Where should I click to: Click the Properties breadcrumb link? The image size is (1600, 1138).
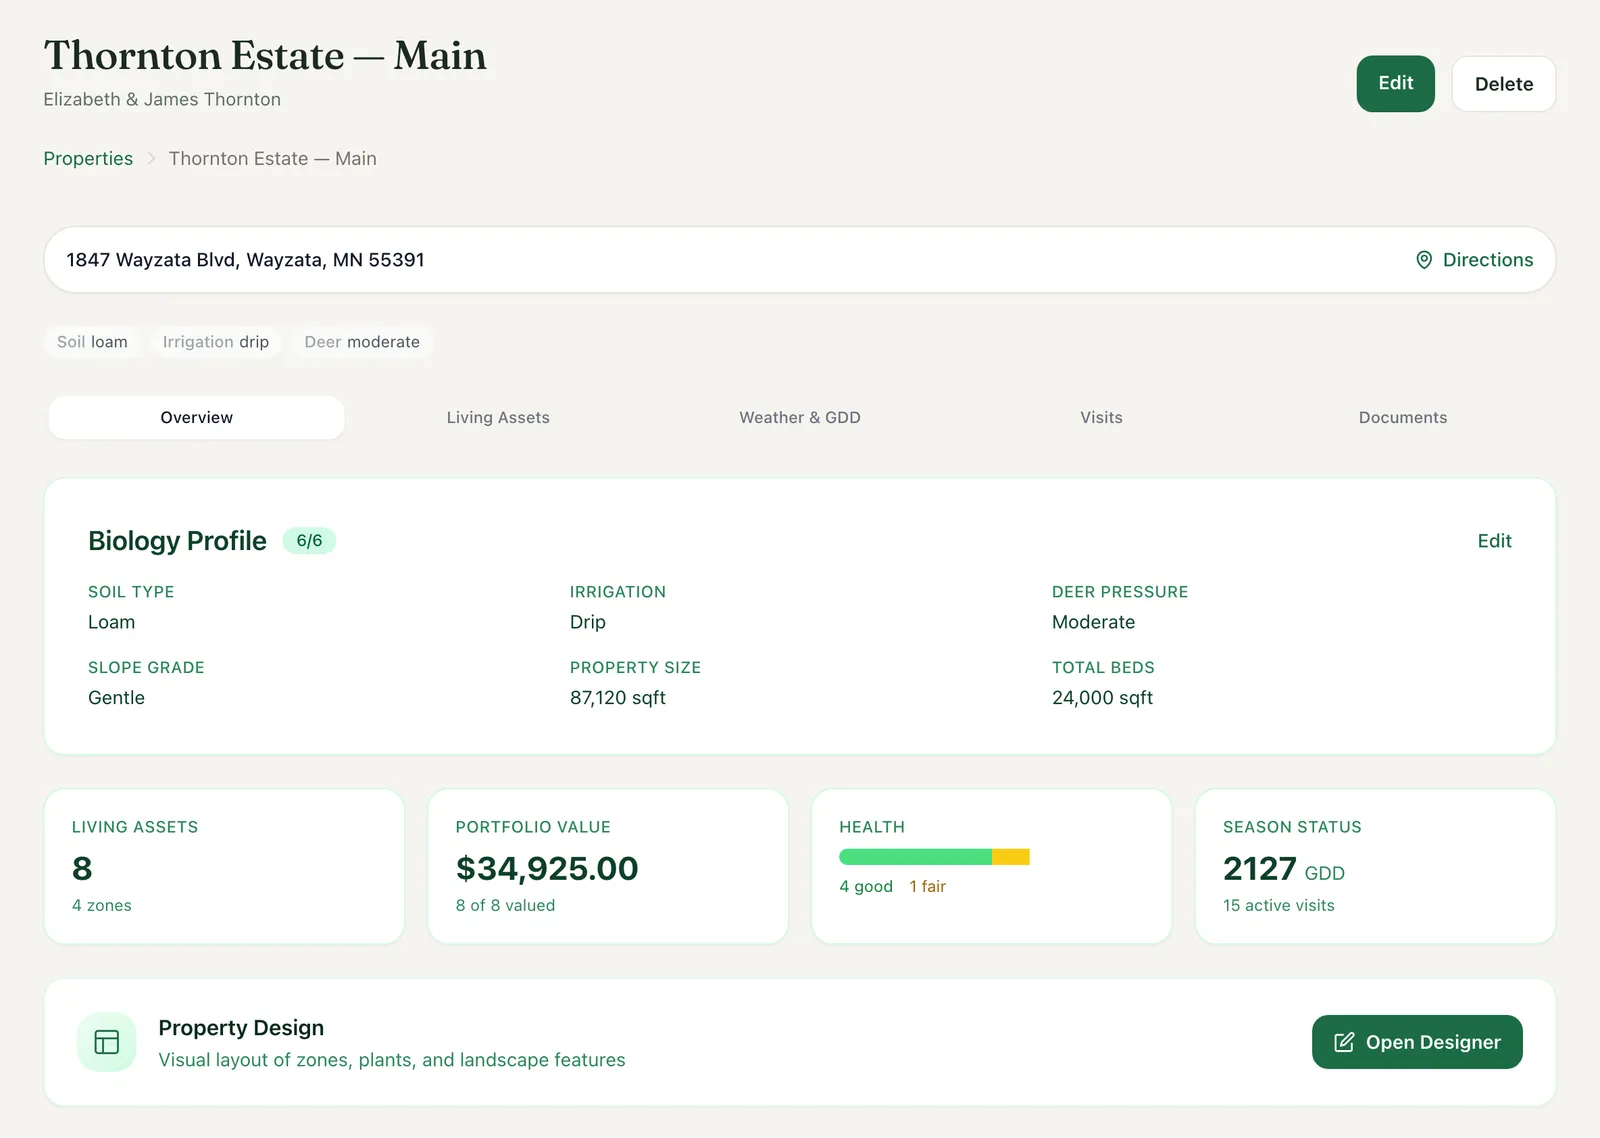click(x=88, y=159)
